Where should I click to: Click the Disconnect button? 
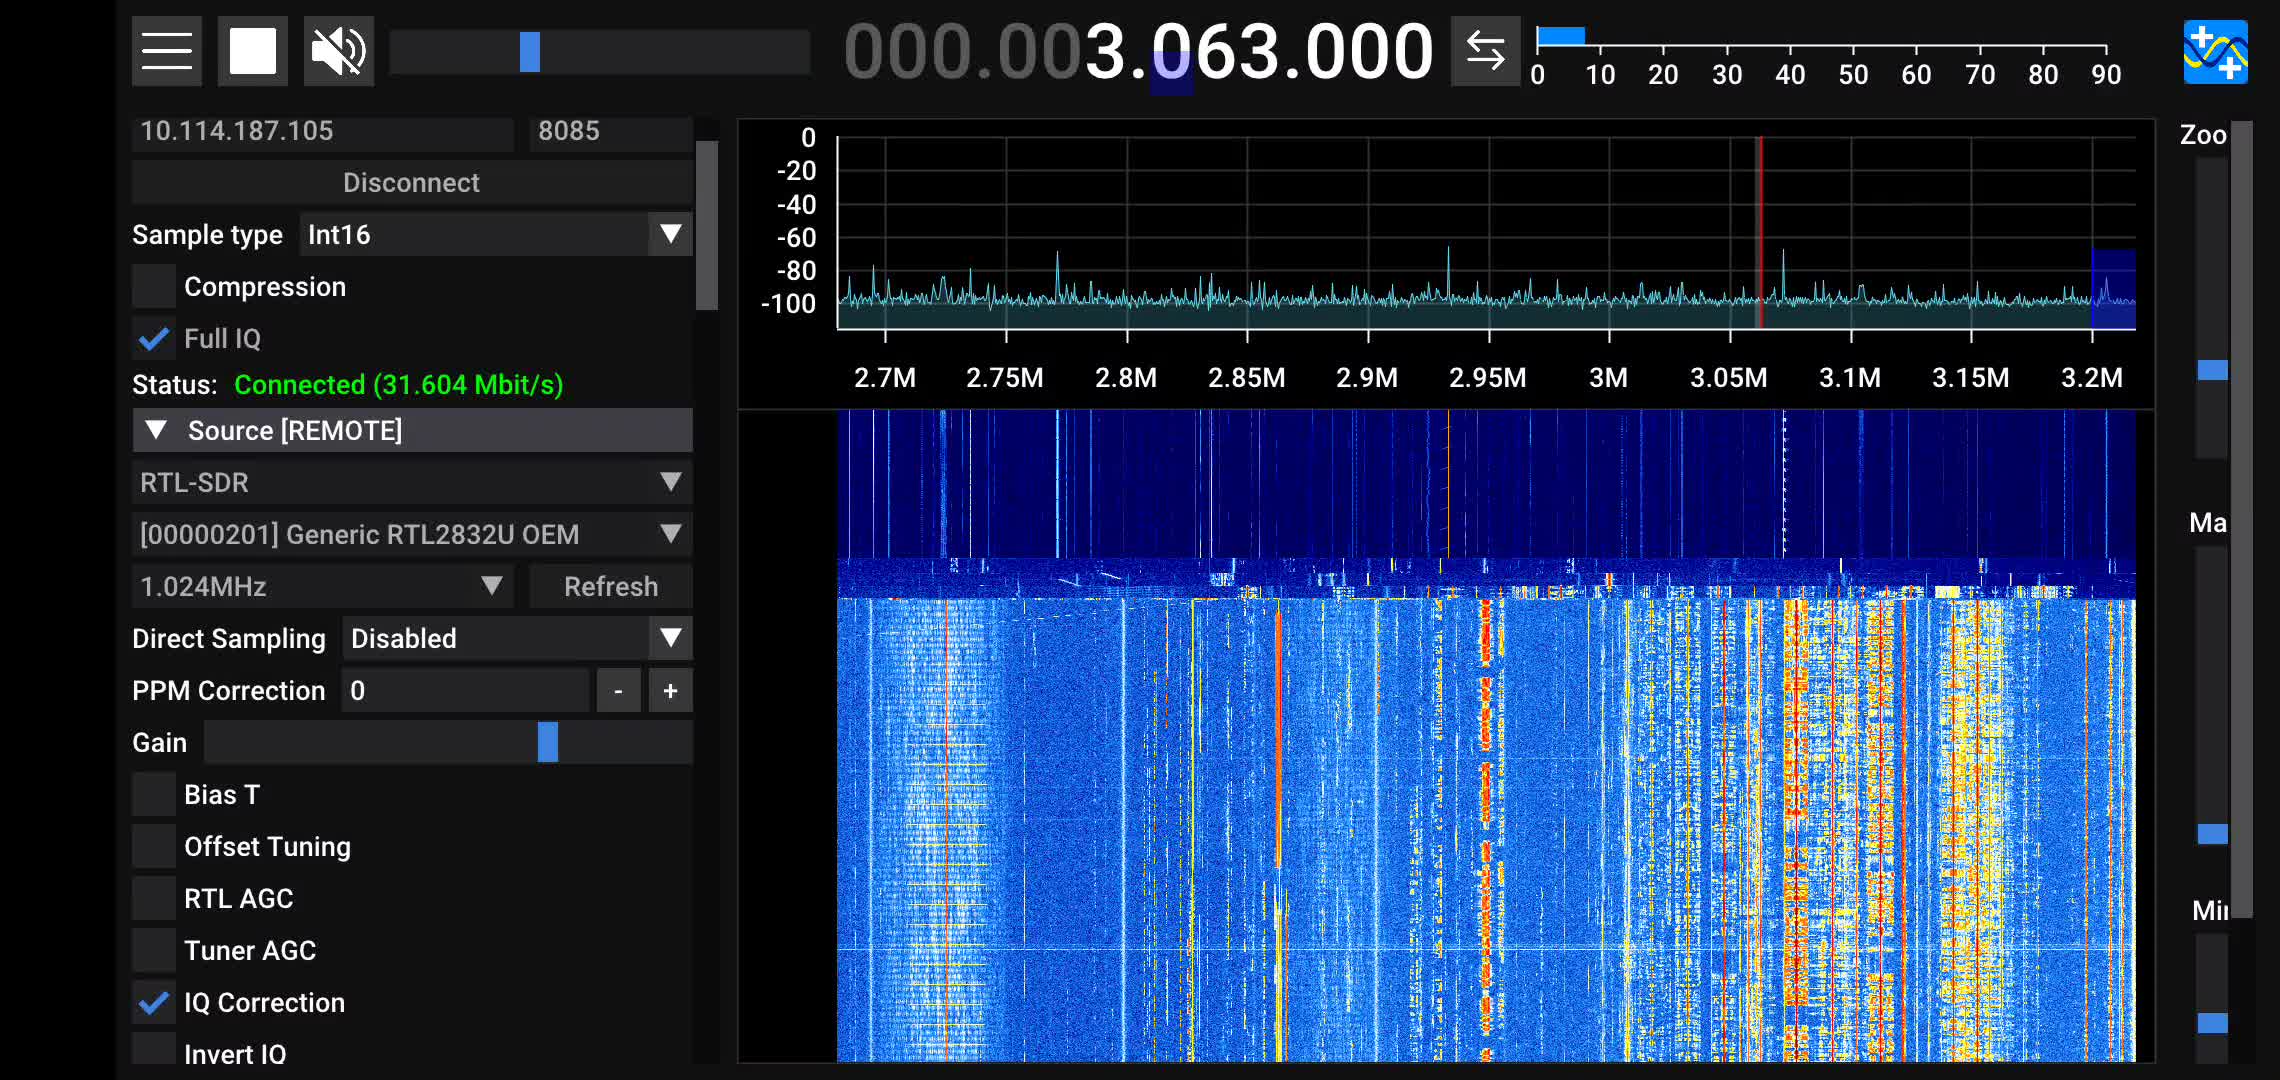412,183
